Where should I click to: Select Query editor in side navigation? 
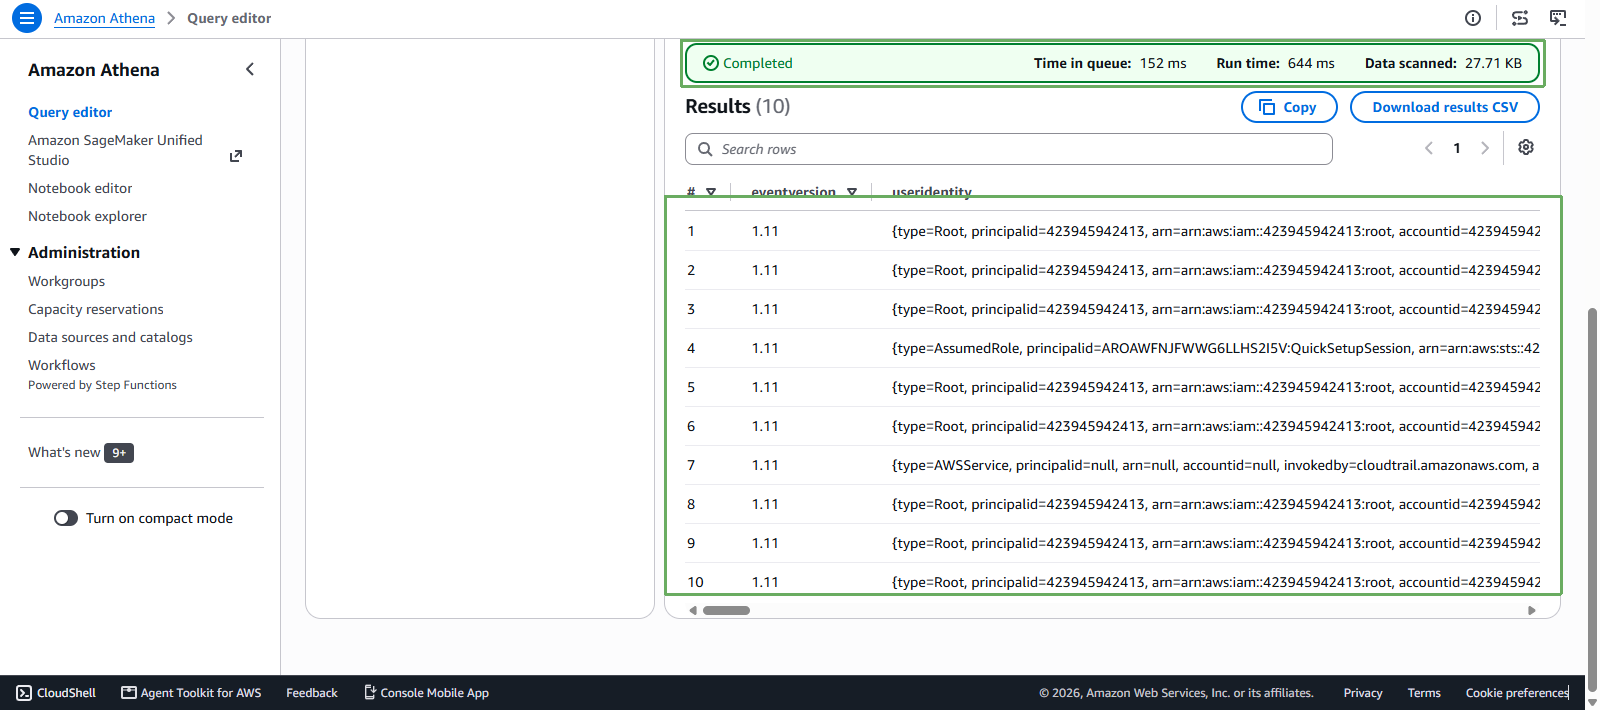pos(70,112)
